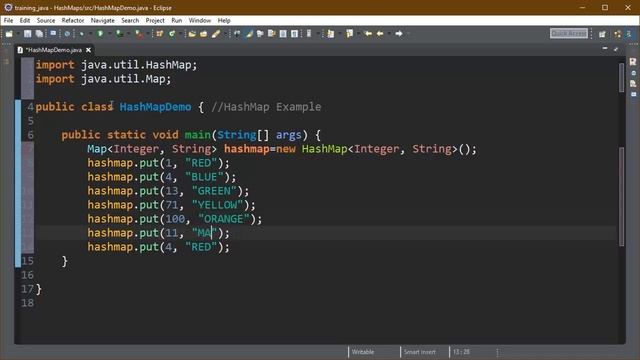Open dropdown beside Back arrow
The height and width of the screenshot is (360, 640).
[389, 34]
